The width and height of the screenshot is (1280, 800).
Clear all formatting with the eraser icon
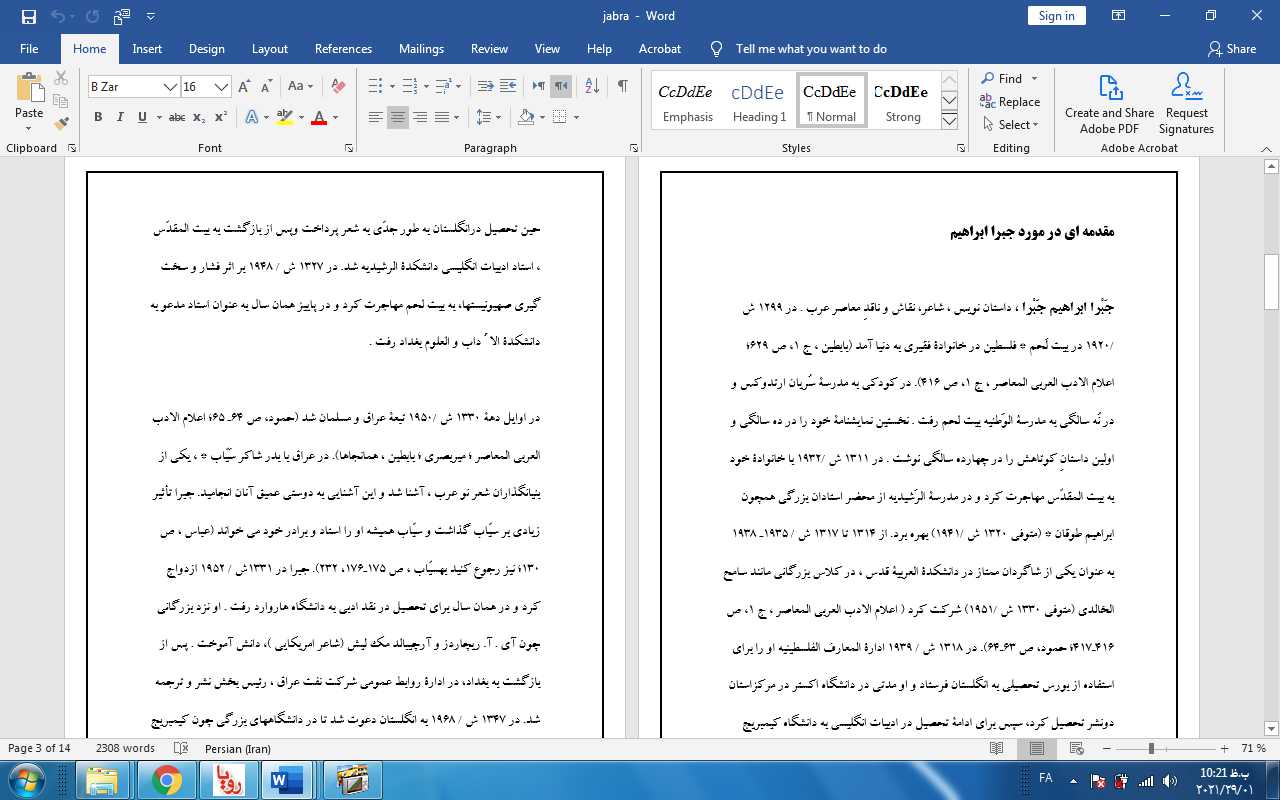(338, 87)
